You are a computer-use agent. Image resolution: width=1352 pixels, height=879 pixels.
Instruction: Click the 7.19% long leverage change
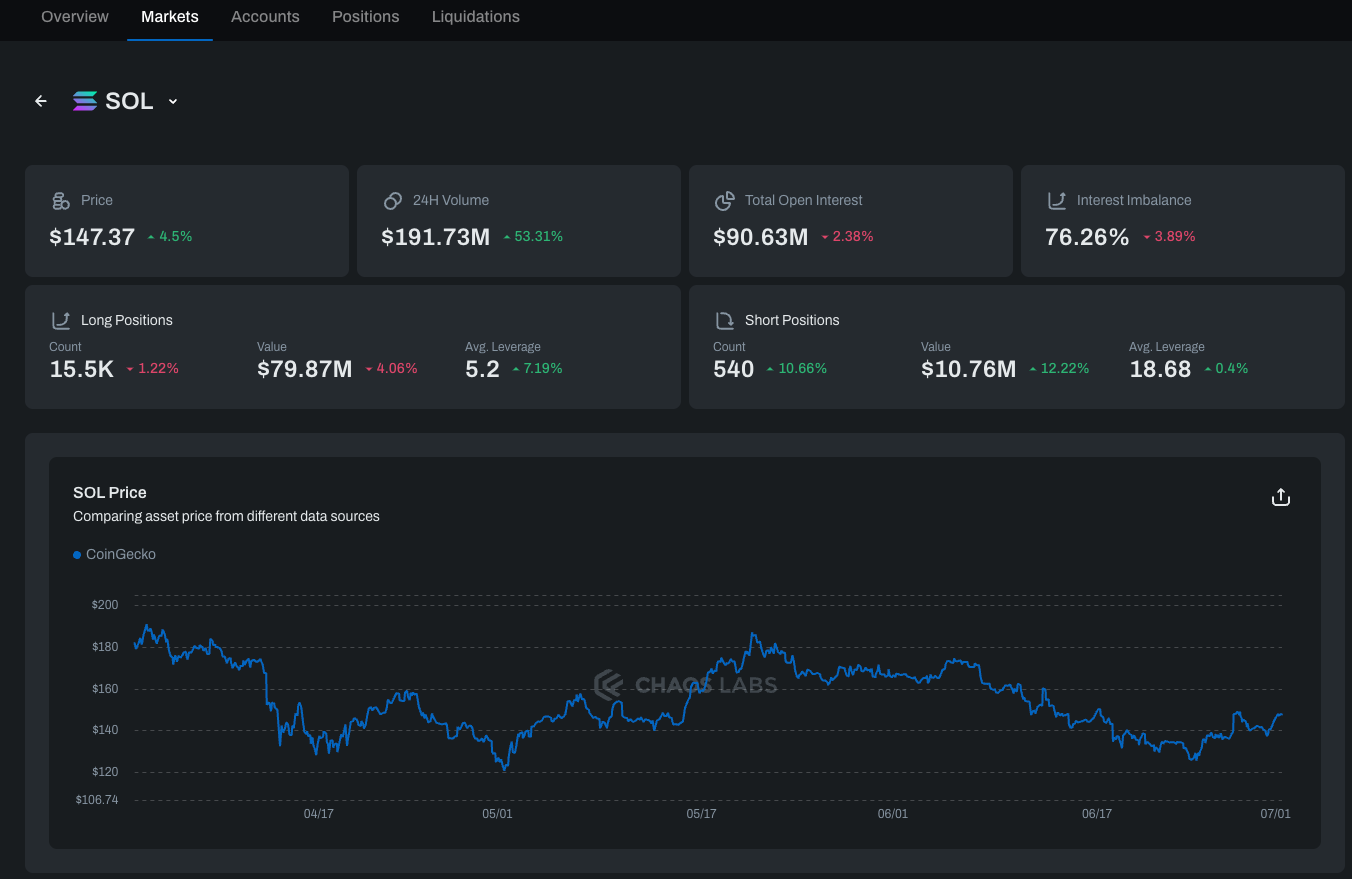click(537, 369)
